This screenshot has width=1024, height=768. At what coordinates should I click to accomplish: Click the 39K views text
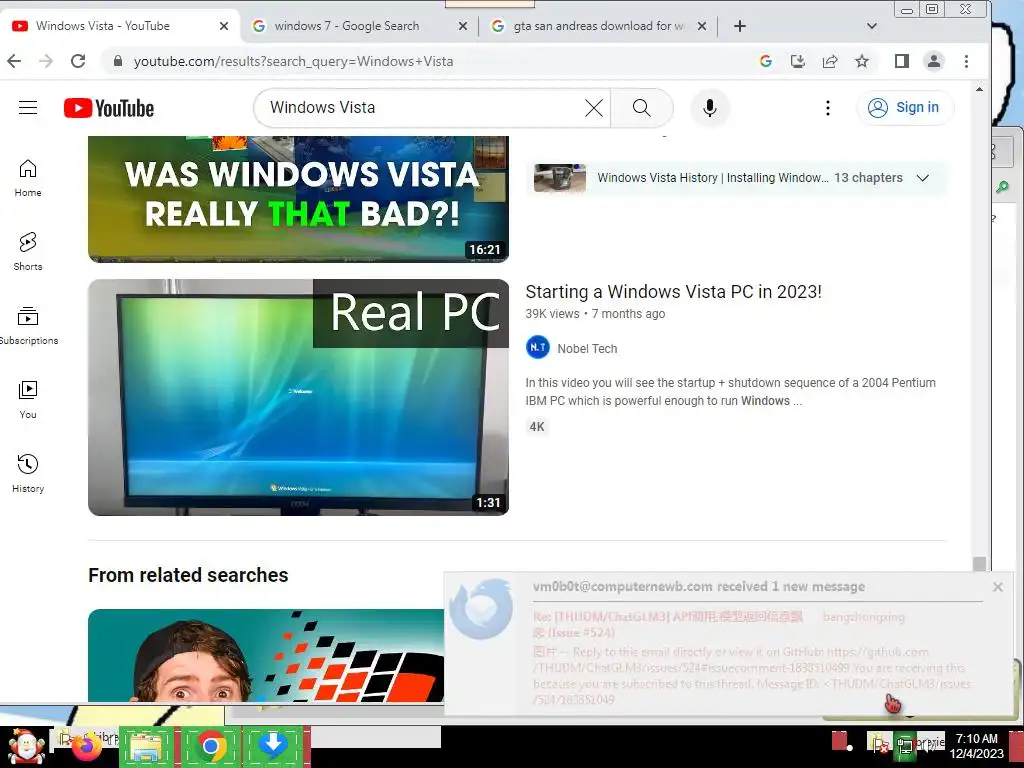[552, 314]
